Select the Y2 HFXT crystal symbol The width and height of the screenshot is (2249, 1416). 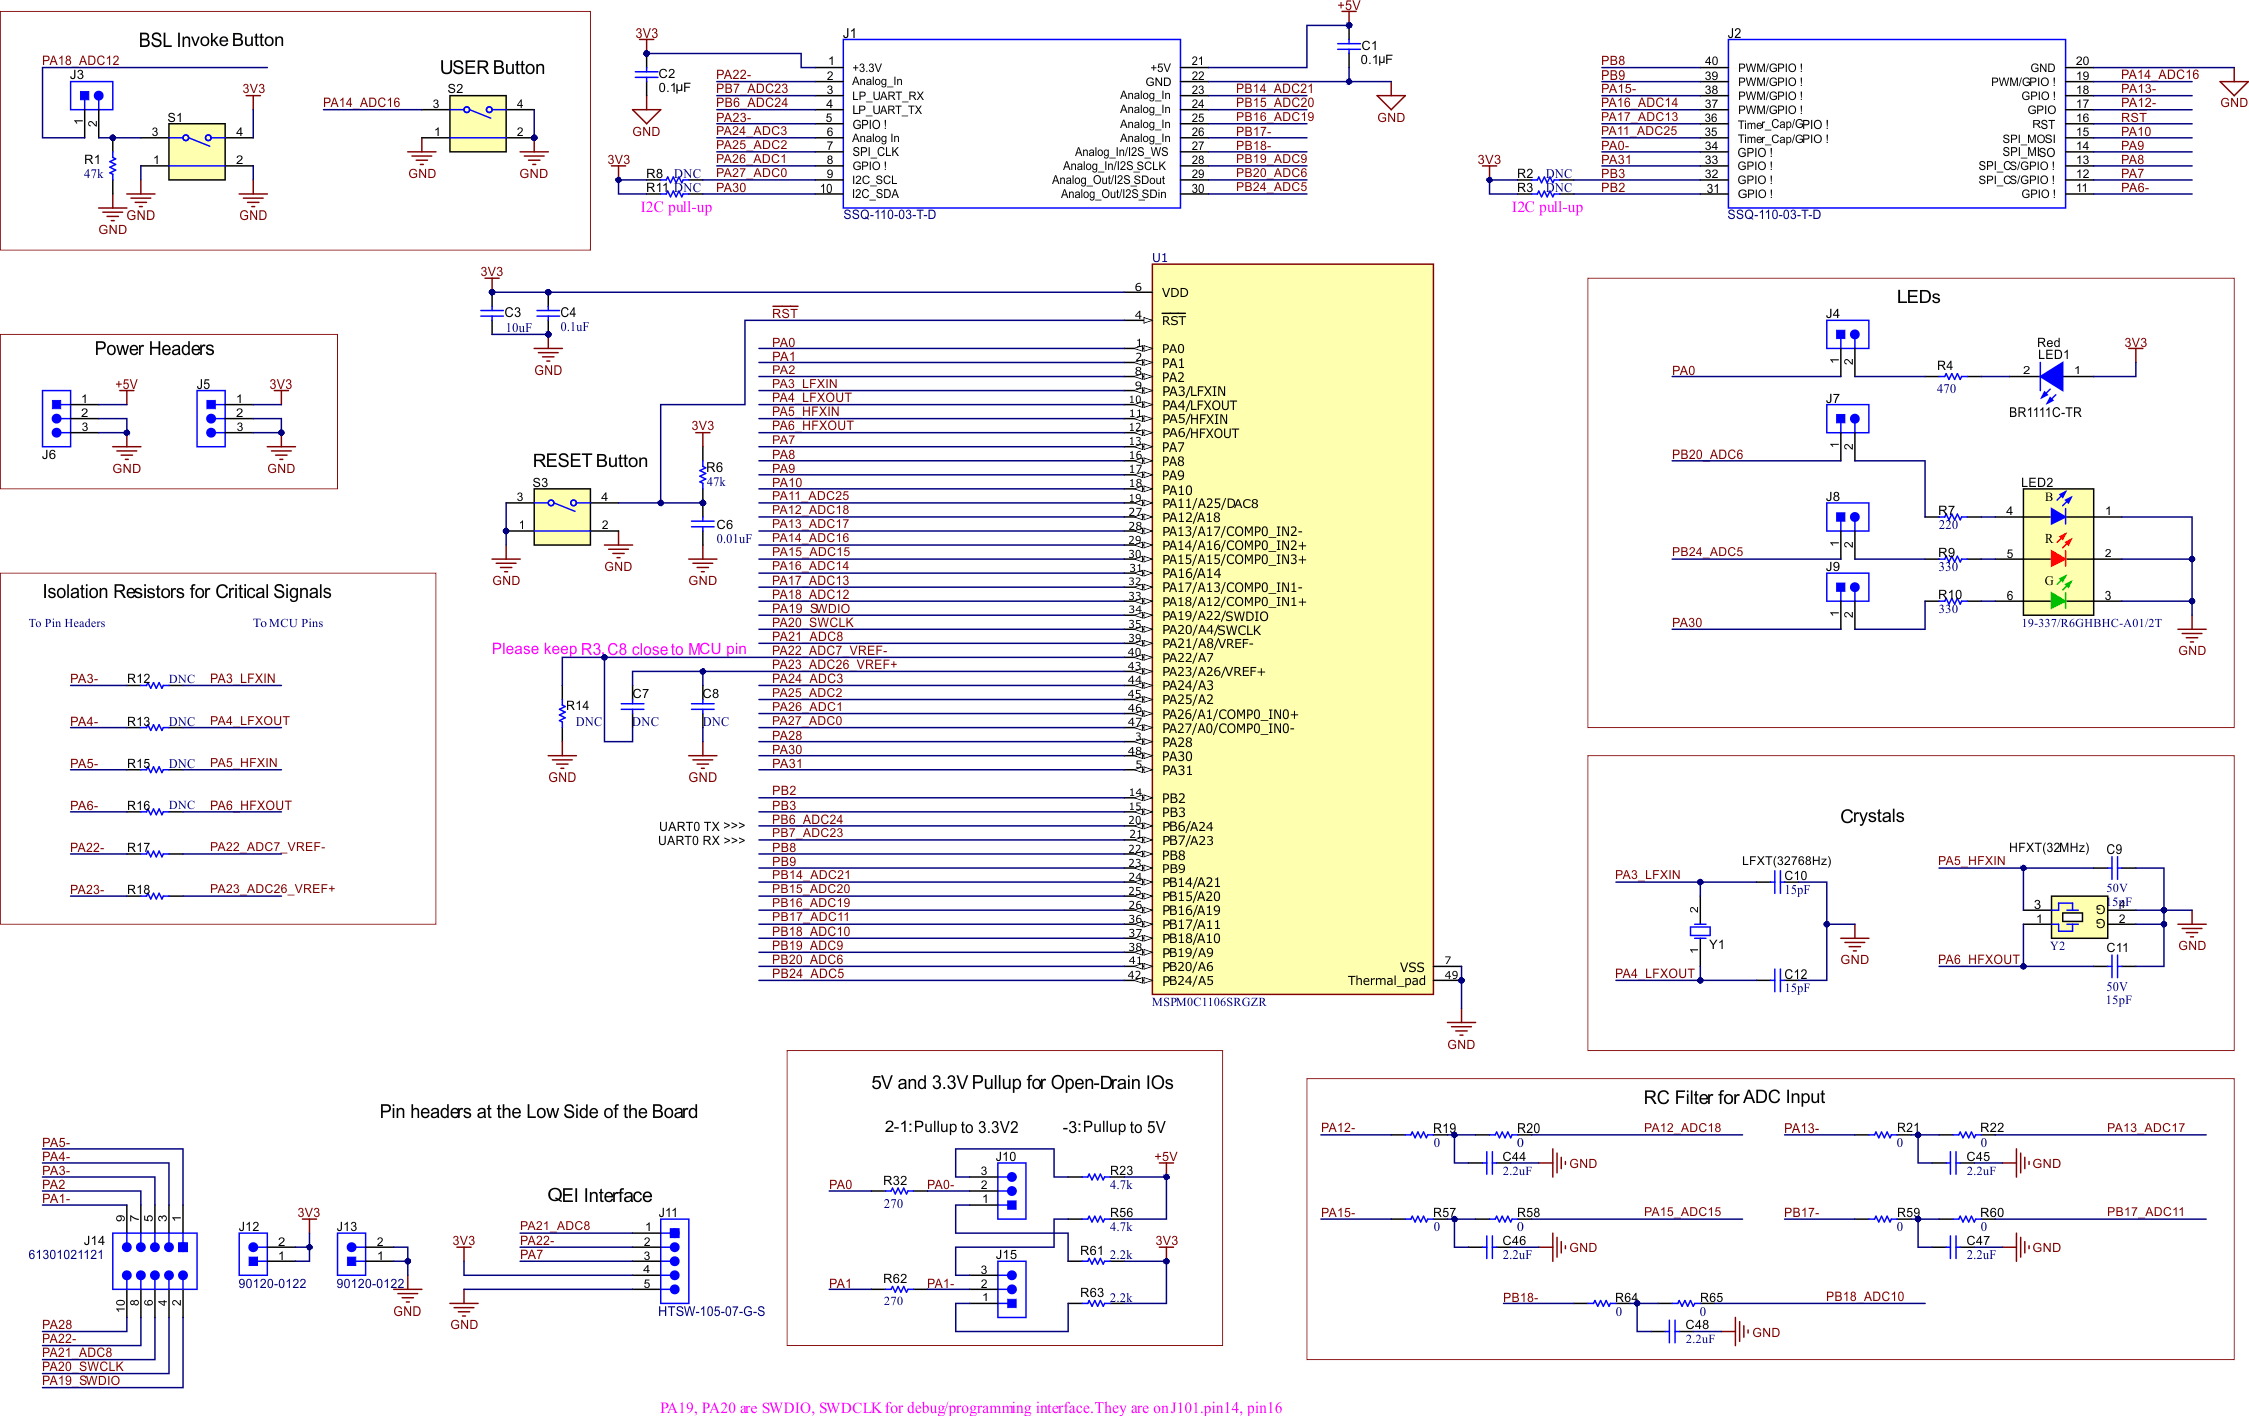click(x=2078, y=916)
